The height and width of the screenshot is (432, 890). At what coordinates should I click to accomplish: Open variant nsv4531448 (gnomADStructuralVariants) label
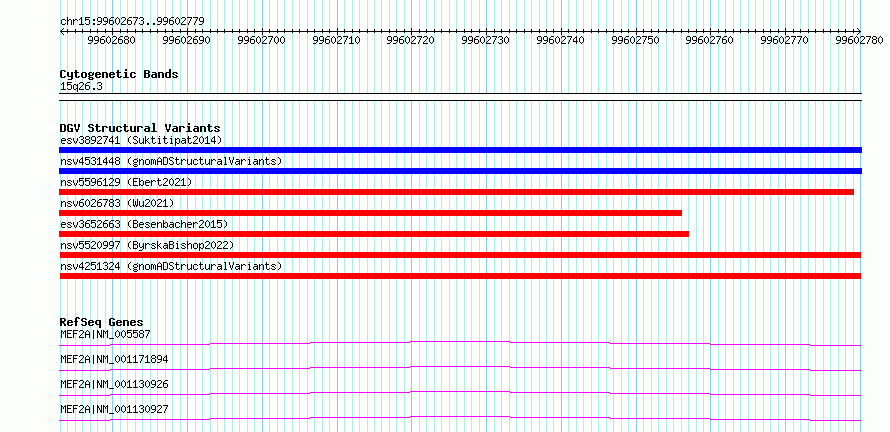[x=171, y=161]
